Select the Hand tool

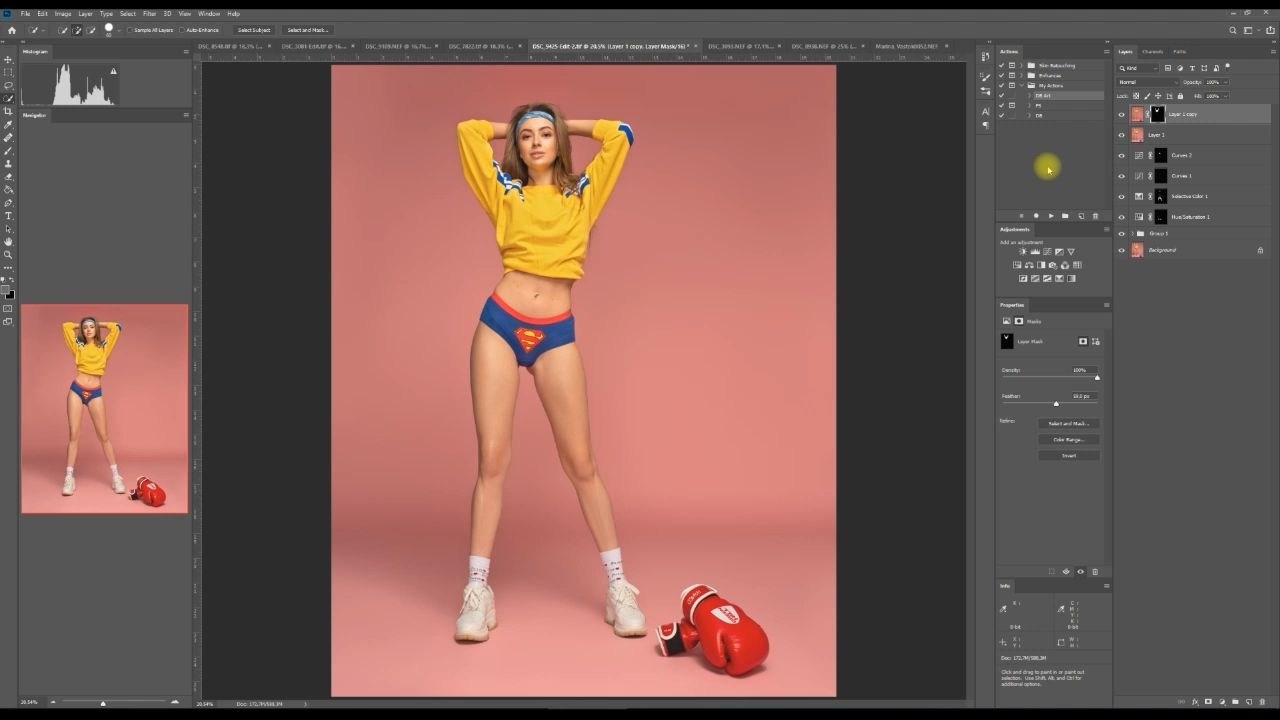8,241
